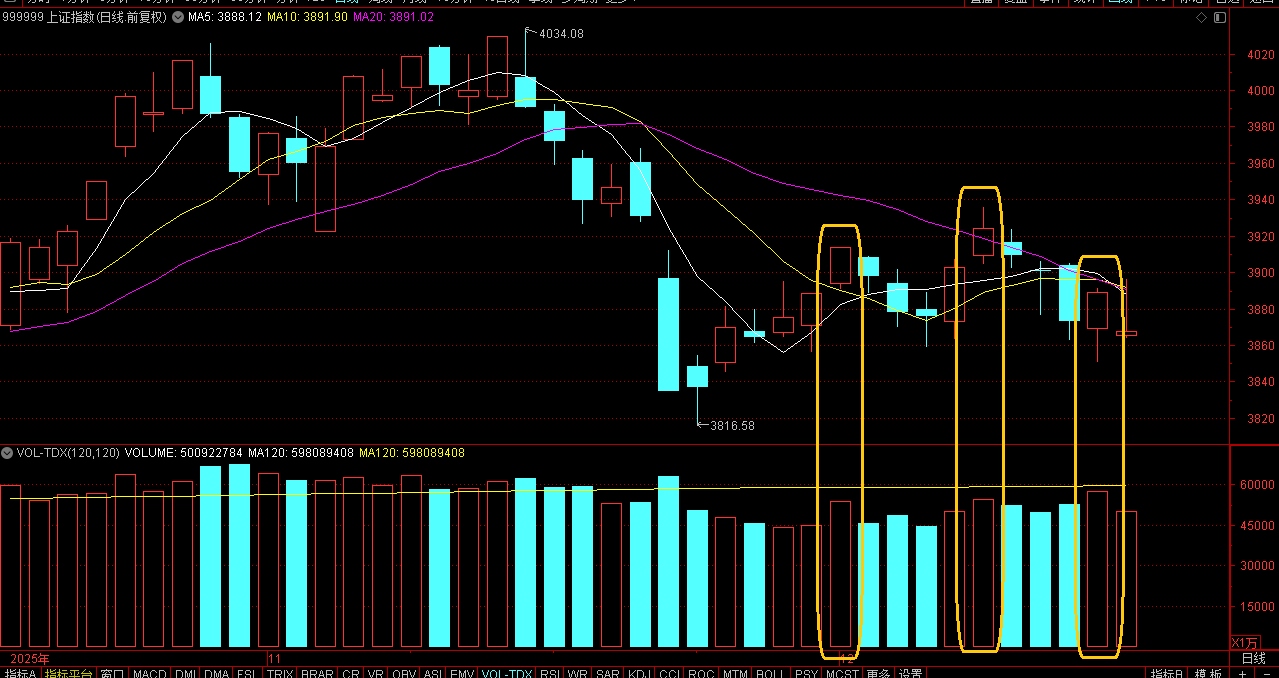Screen dimensions: 1279x678
Task: Select the MCST indicator tab
Action: (x=842, y=673)
